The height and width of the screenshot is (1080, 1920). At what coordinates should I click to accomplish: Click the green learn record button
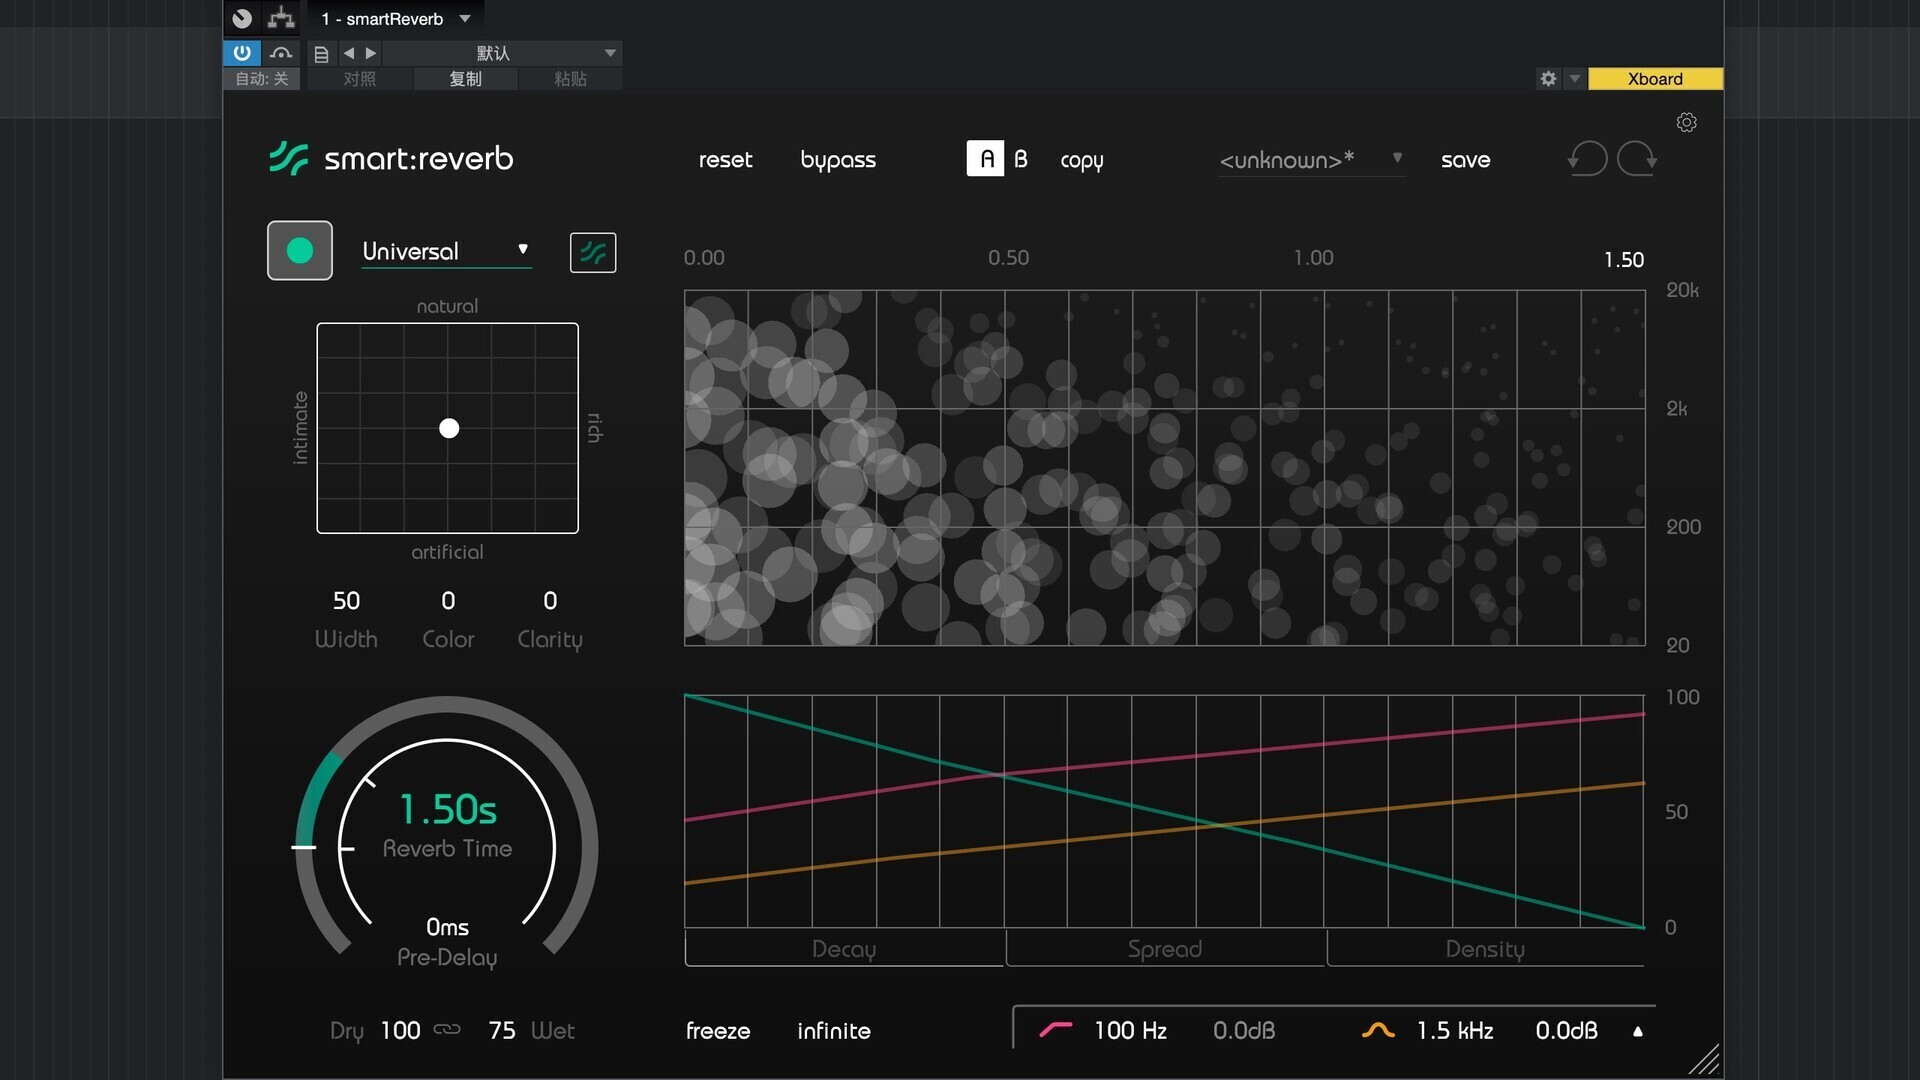click(300, 251)
